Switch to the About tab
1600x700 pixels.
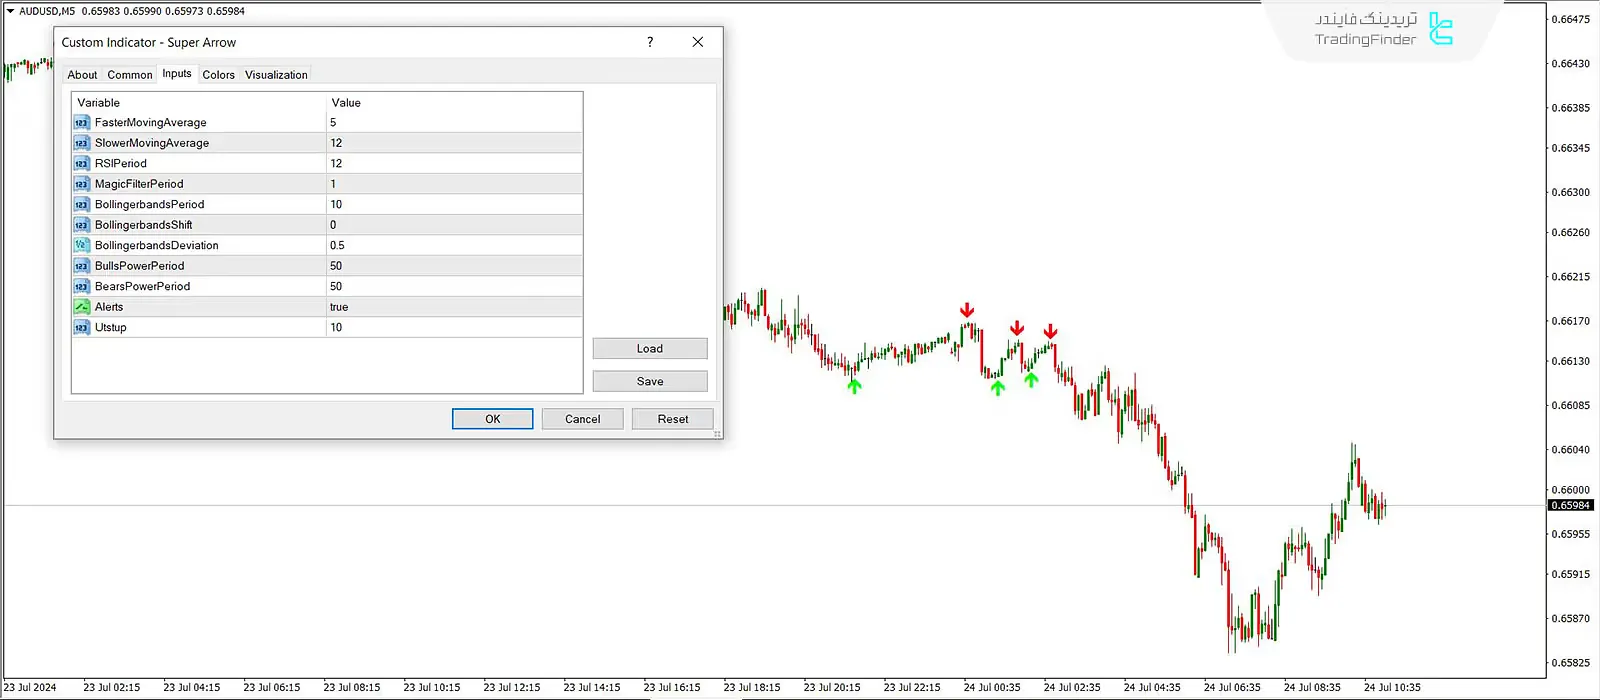pos(82,75)
